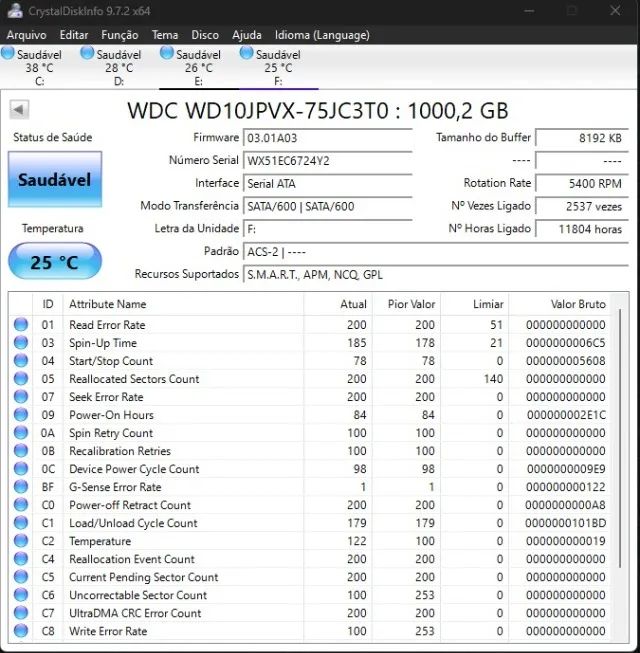Click the Valor Bruto column header

point(559,304)
